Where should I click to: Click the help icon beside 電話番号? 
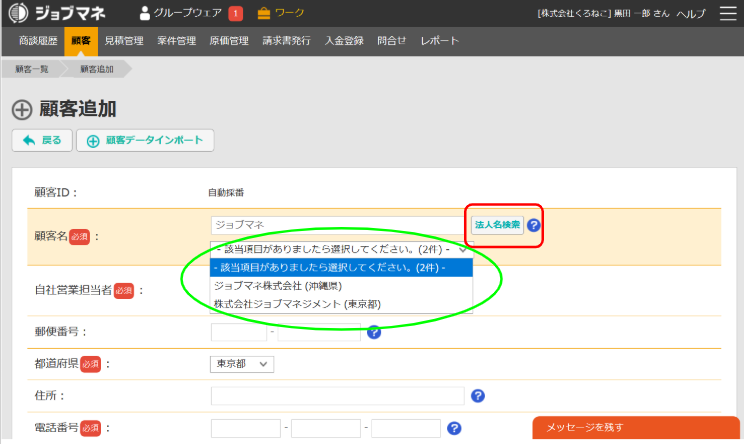[x=454, y=428]
